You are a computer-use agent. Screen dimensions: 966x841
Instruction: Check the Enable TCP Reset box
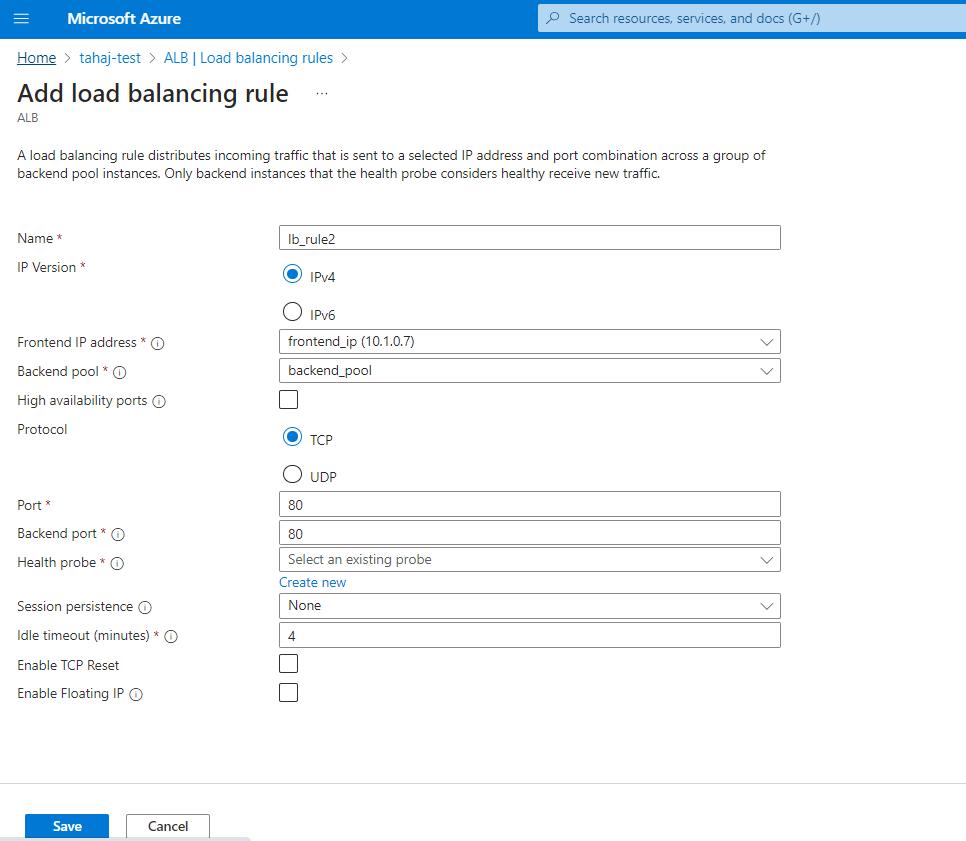[288, 664]
